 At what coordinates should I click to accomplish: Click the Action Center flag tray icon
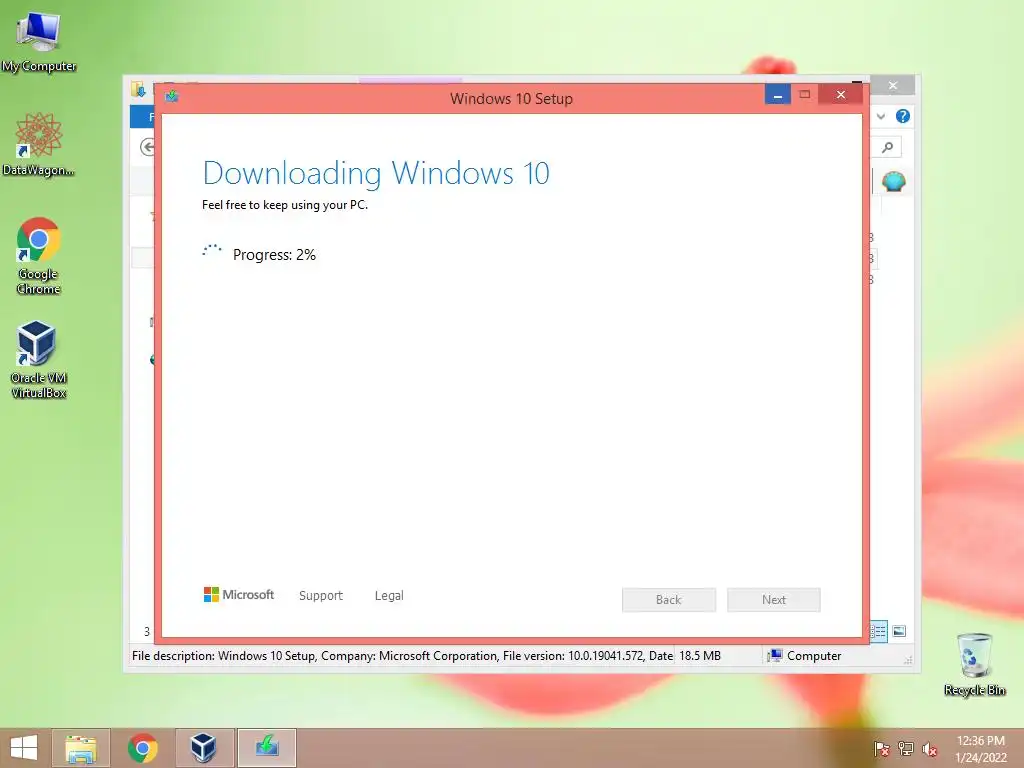tap(881, 749)
